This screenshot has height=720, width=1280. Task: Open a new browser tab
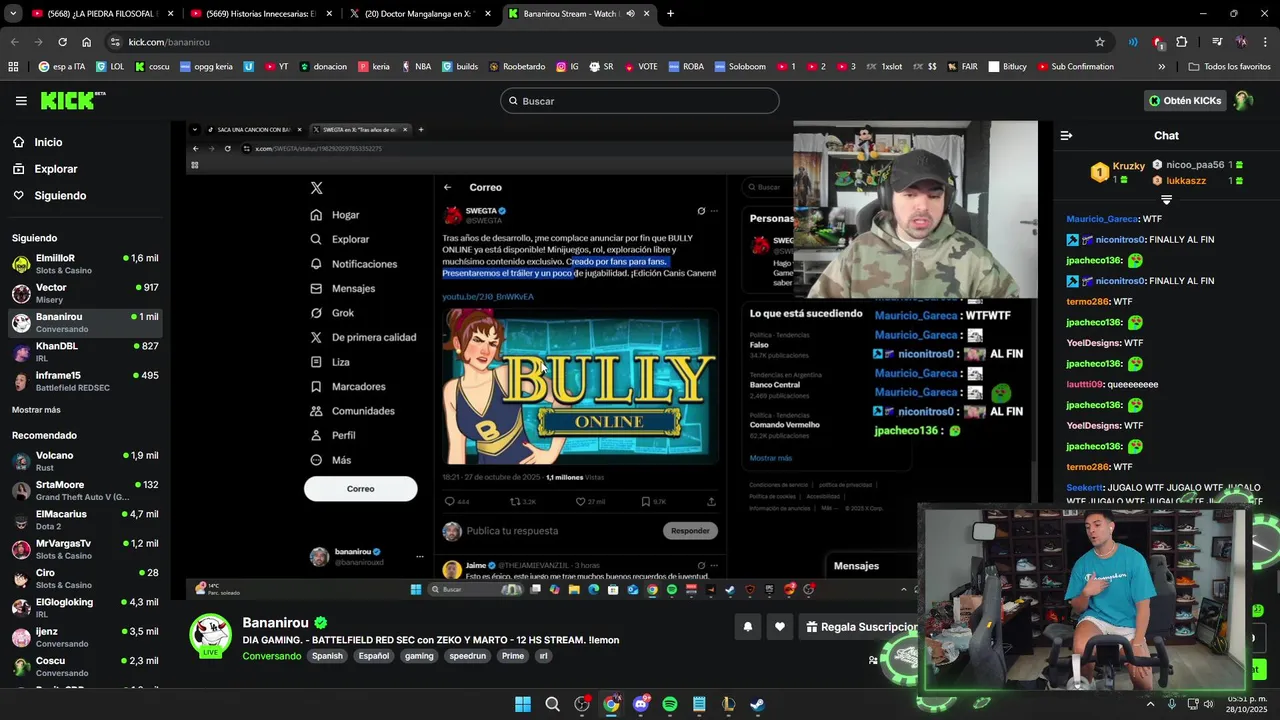pyautogui.click(x=670, y=14)
